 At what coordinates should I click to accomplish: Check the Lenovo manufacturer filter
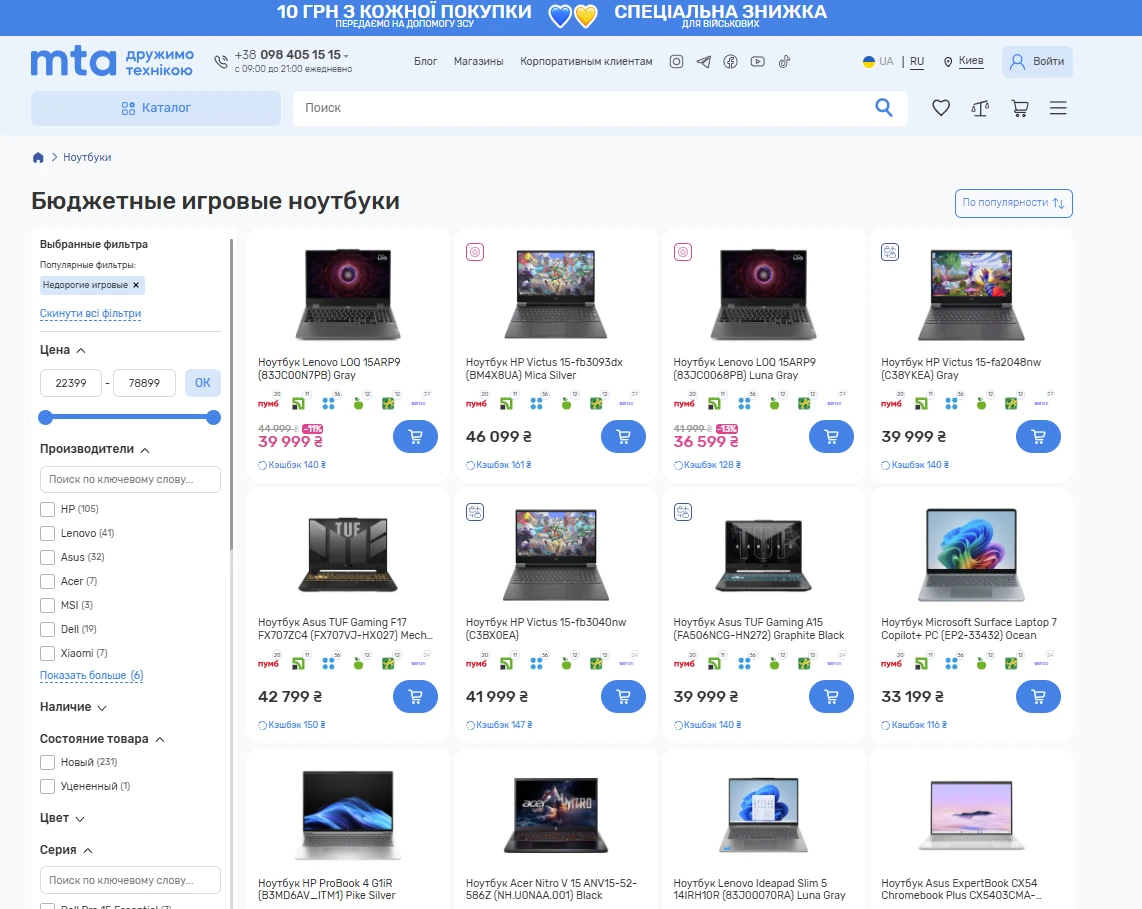[x=47, y=533]
